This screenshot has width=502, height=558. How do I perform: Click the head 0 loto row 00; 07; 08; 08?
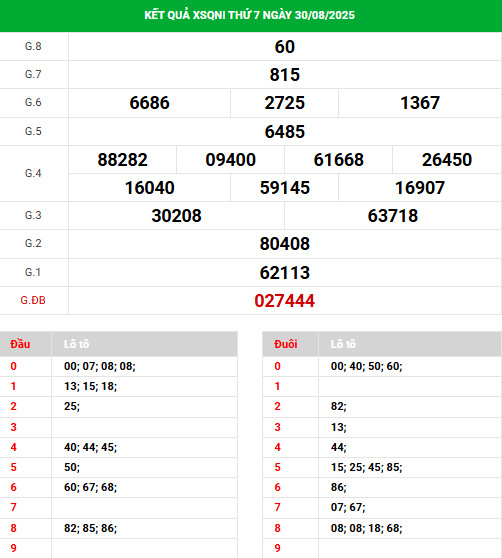click(118, 366)
